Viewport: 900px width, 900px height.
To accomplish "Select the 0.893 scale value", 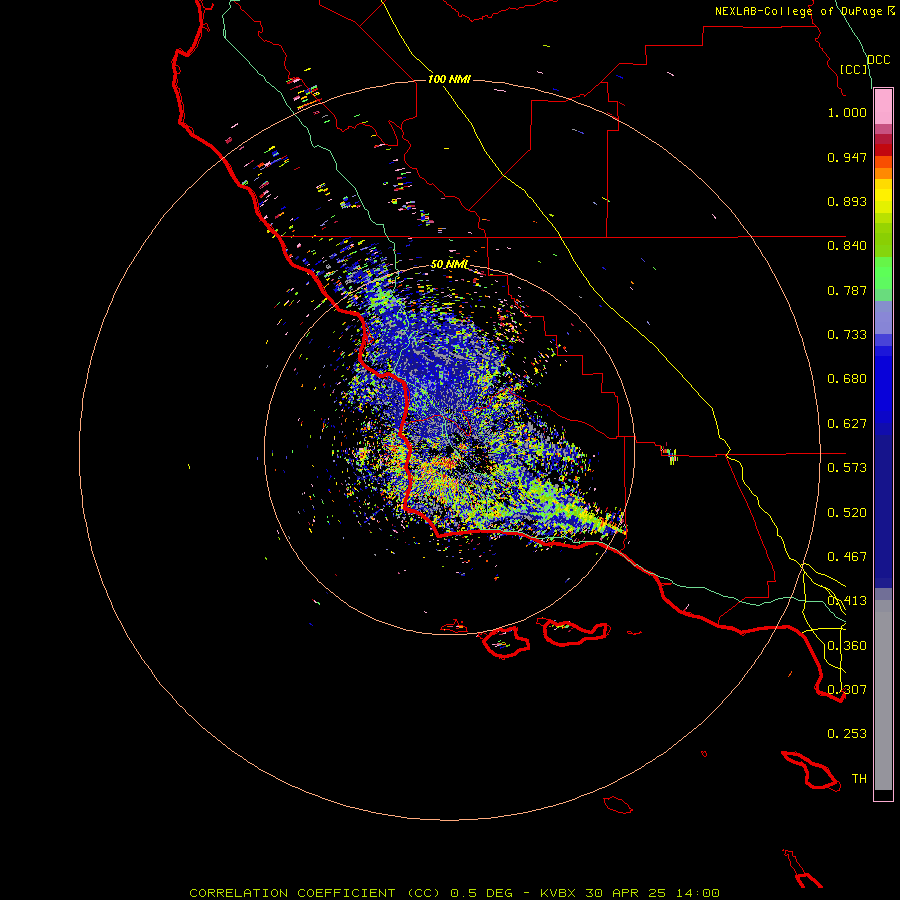I will point(847,201).
